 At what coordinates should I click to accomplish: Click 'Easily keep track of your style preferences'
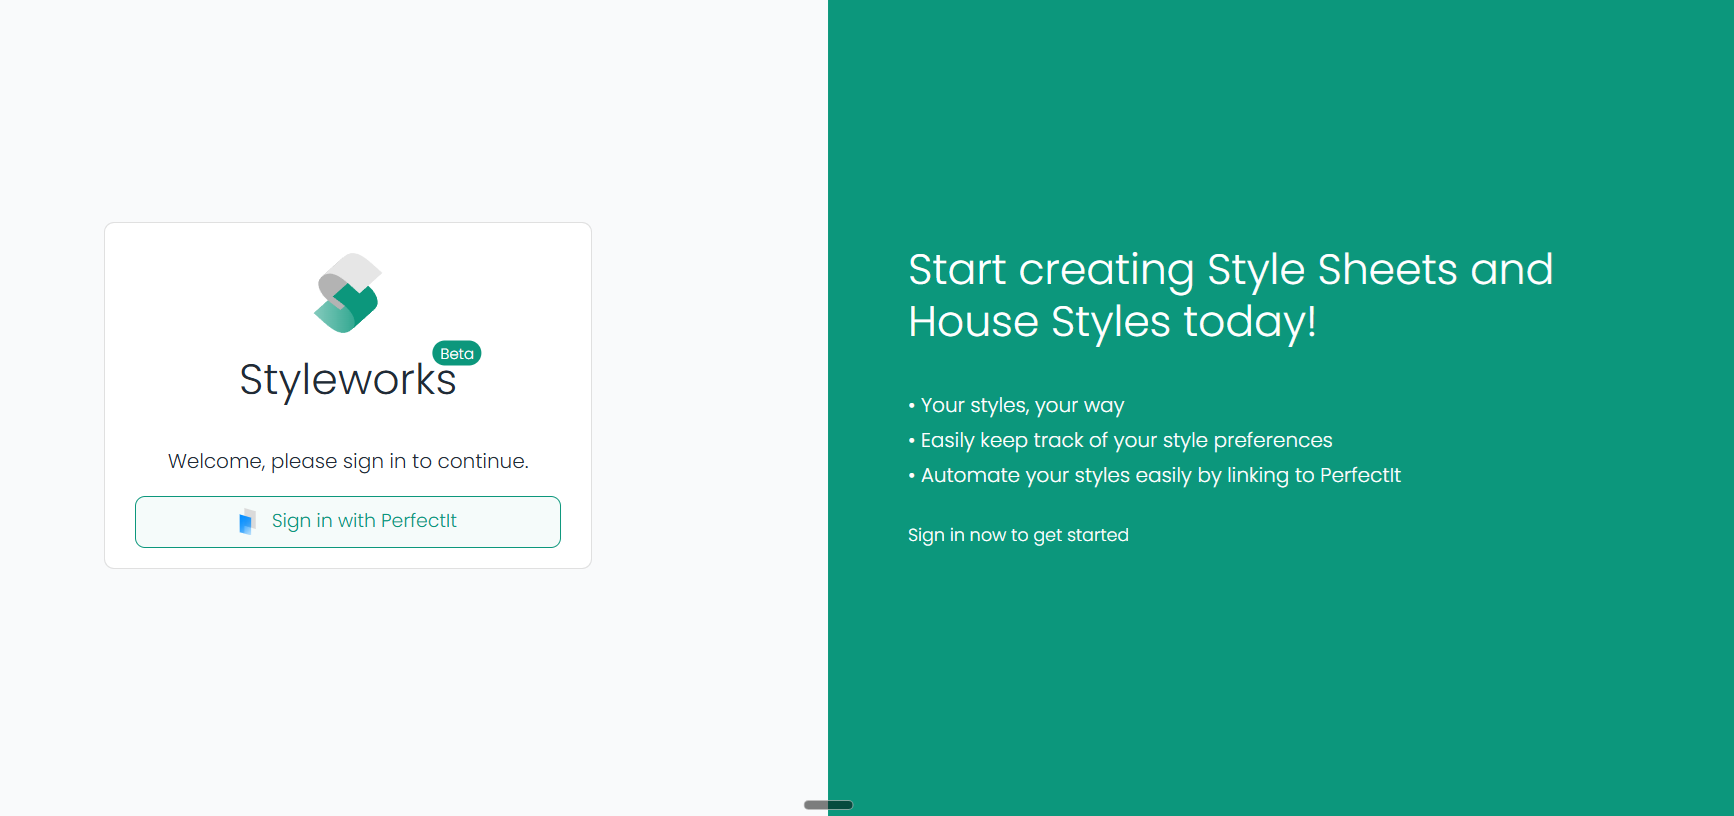(x=1121, y=440)
